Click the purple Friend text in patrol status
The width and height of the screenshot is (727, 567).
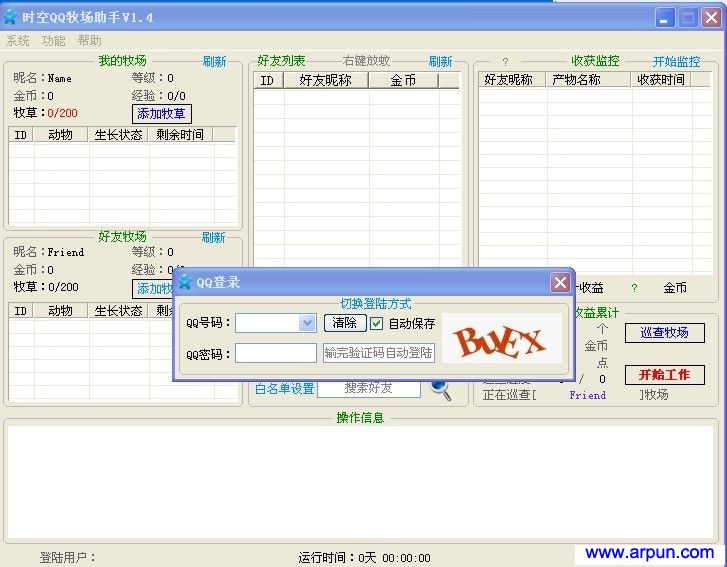pos(587,395)
